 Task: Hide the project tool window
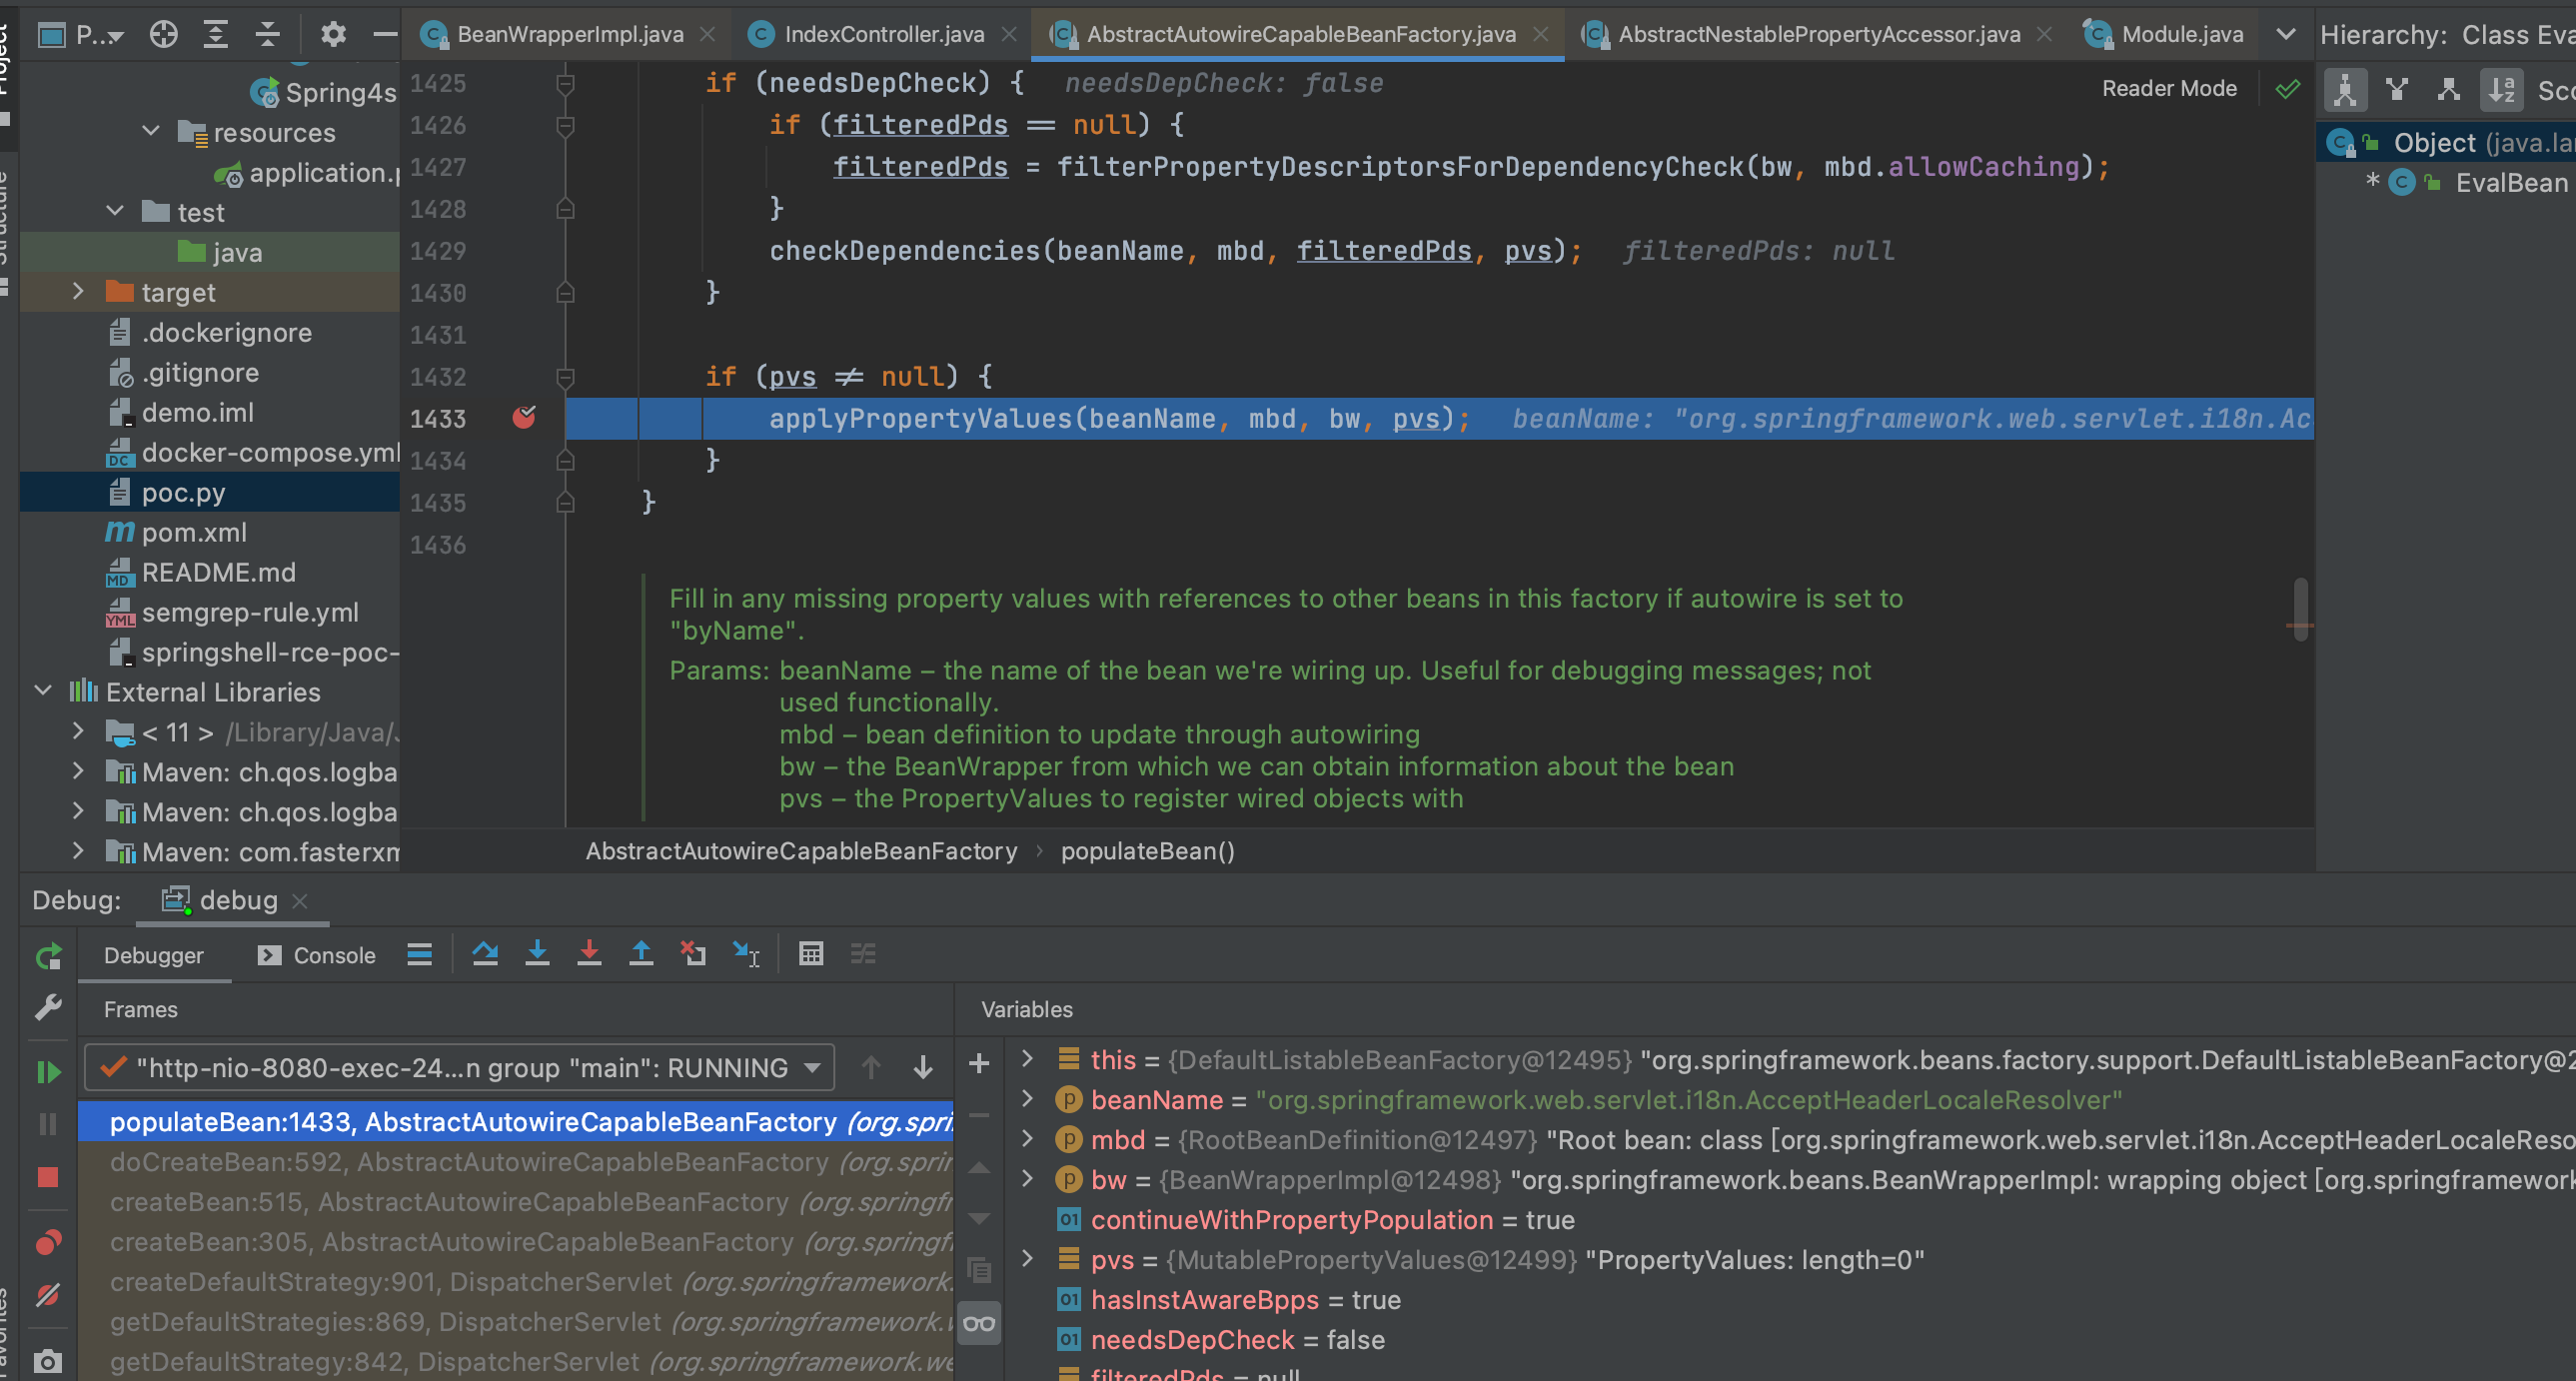tap(384, 35)
